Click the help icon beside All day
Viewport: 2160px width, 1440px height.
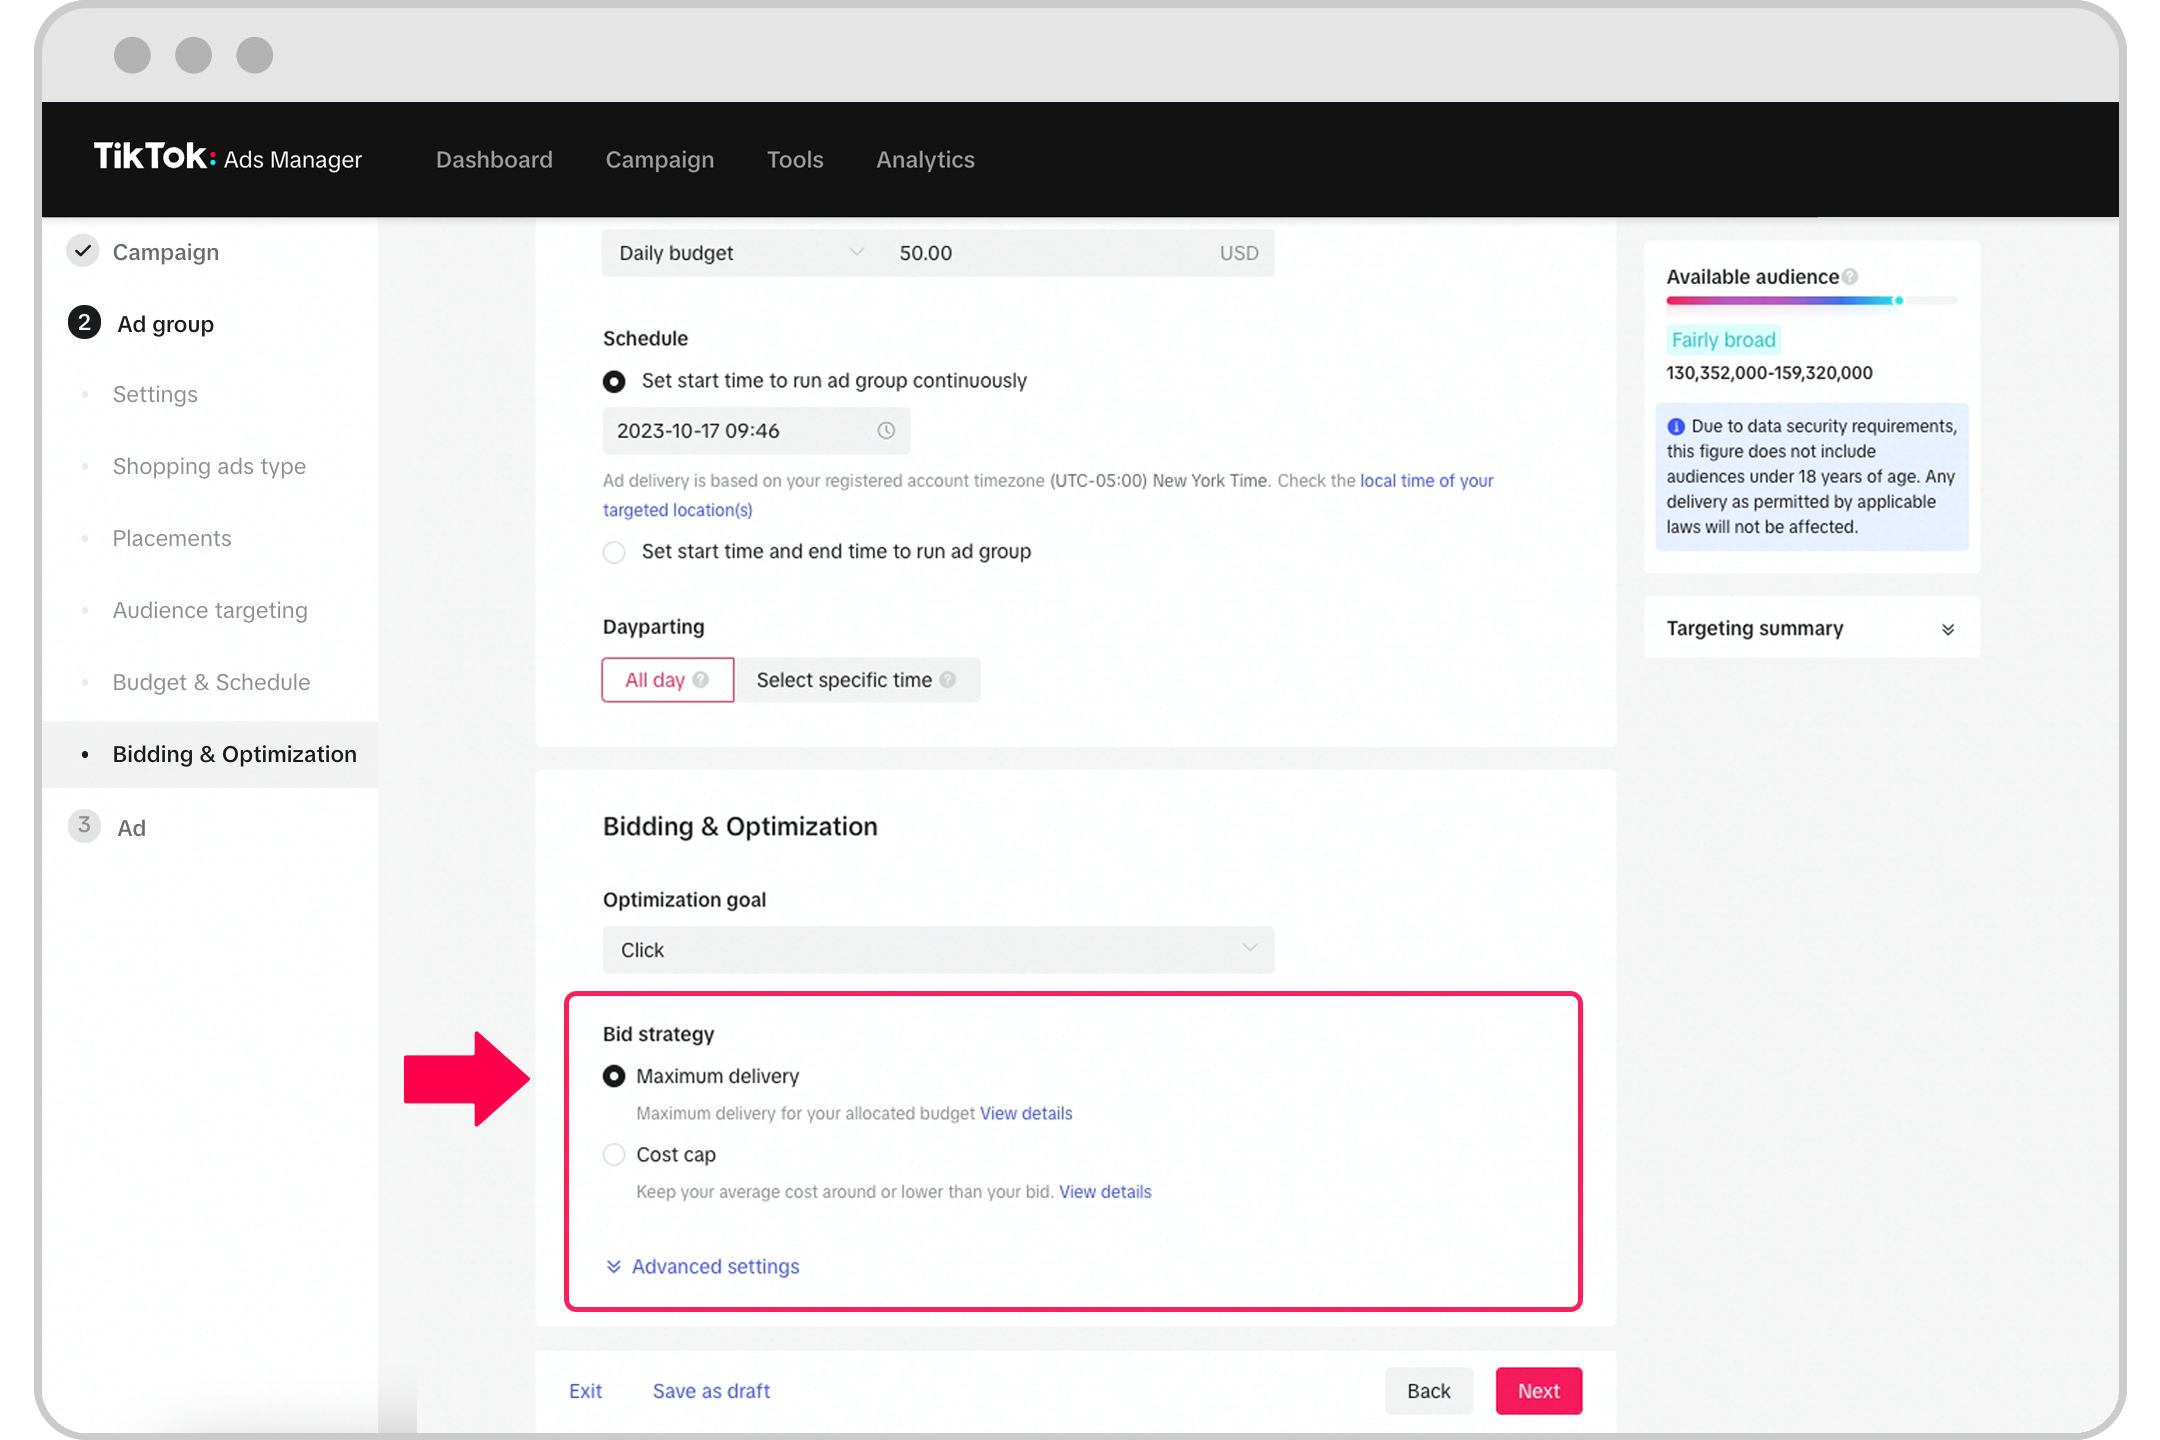(701, 680)
